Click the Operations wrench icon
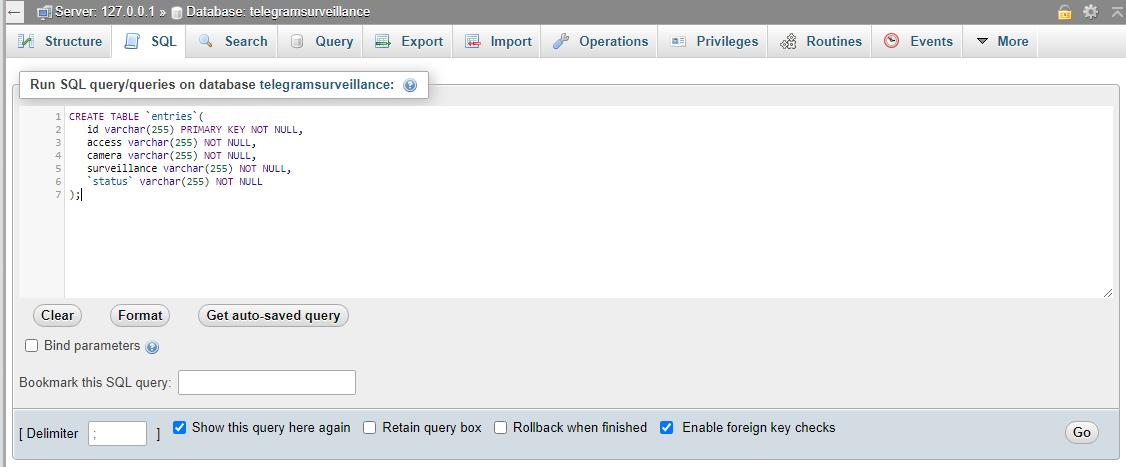Image resolution: width=1126 pixels, height=467 pixels. (x=561, y=41)
